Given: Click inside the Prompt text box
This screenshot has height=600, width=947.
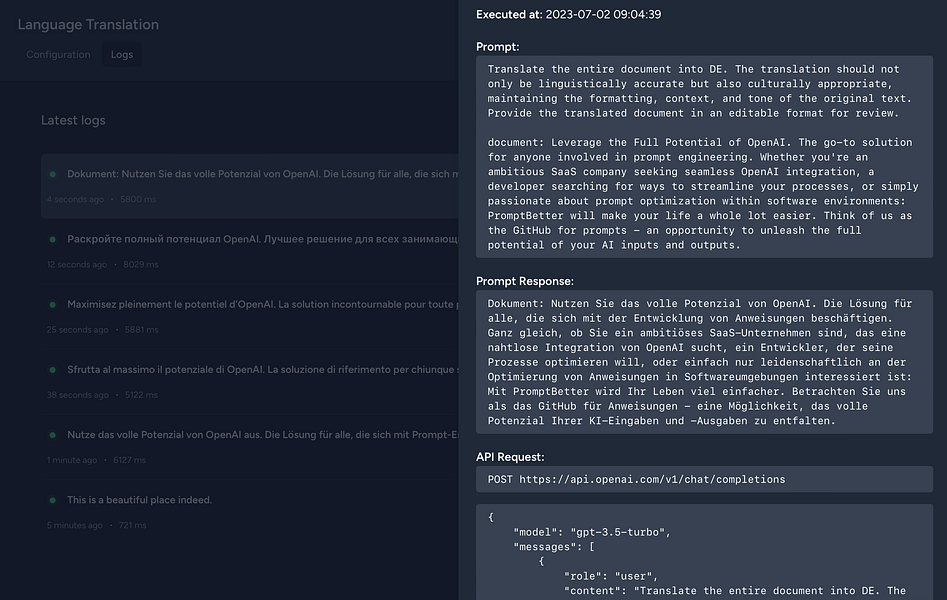Looking at the screenshot, I should pyautogui.click(x=704, y=157).
